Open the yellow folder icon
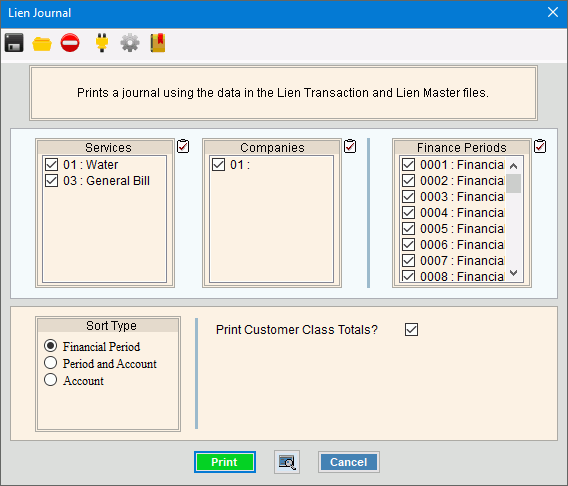 click(x=42, y=43)
